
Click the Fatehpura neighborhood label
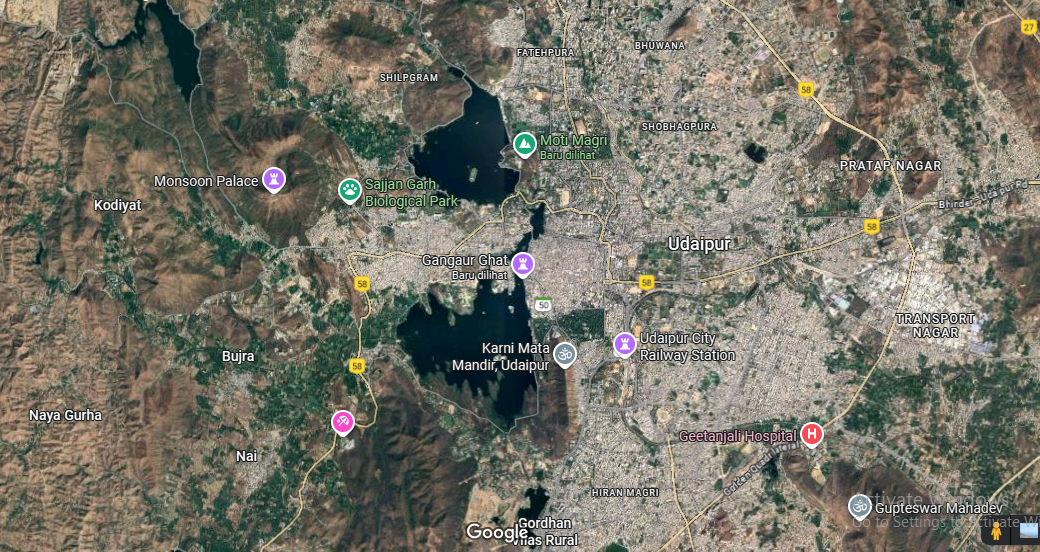[x=542, y=51]
